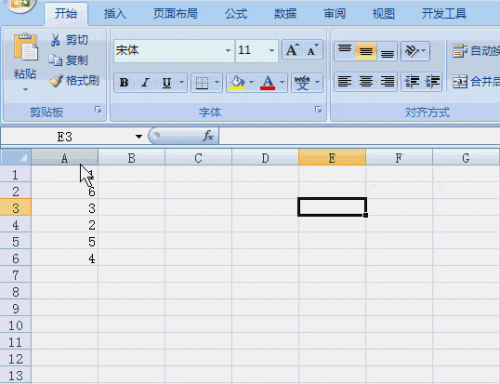
Task: Select cell A6 containing 4
Action: [65, 258]
